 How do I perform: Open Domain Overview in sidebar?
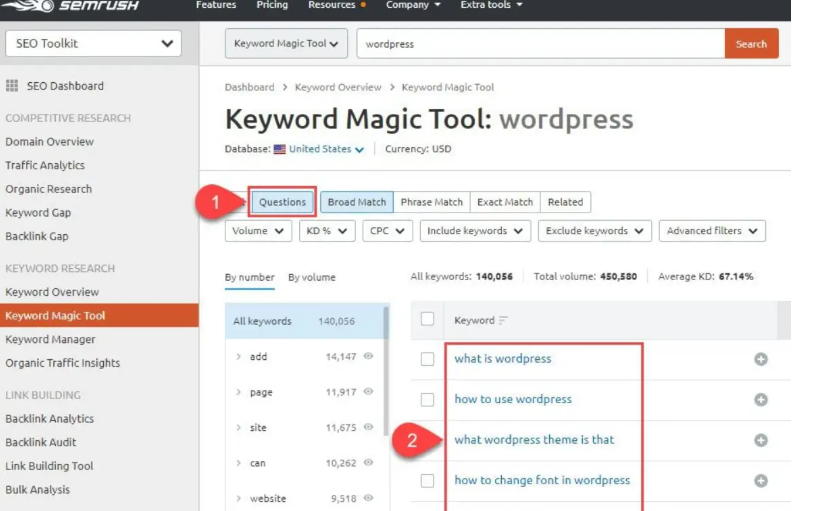tap(50, 142)
